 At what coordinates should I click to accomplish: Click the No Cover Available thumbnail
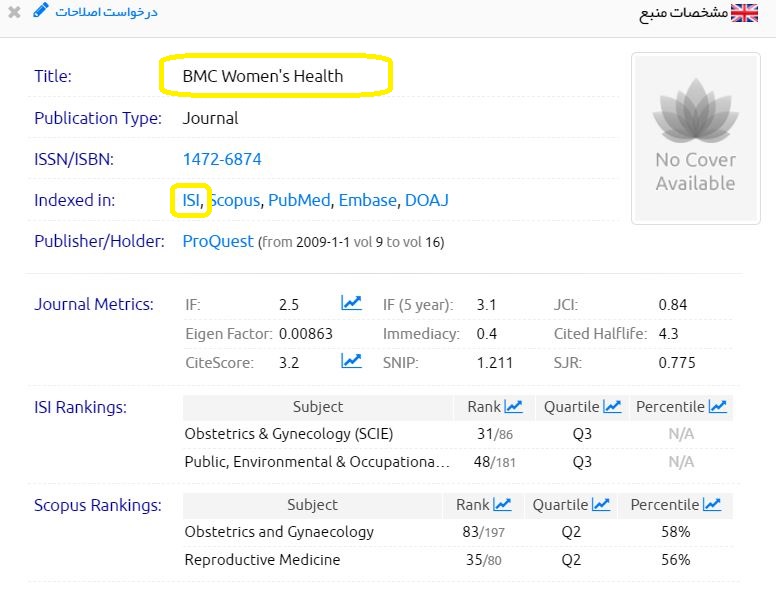(x=695, y=138)
